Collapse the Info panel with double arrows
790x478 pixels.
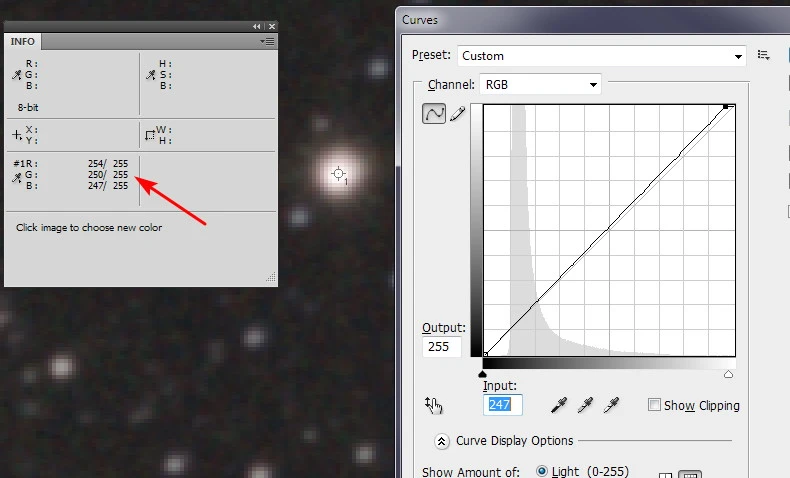click(x=257, y=26)
